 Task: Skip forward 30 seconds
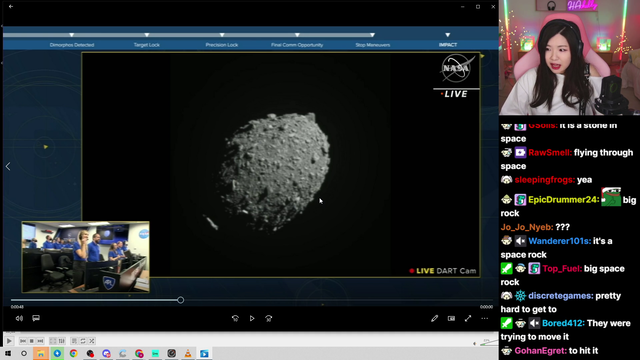(x=269, y=318)
